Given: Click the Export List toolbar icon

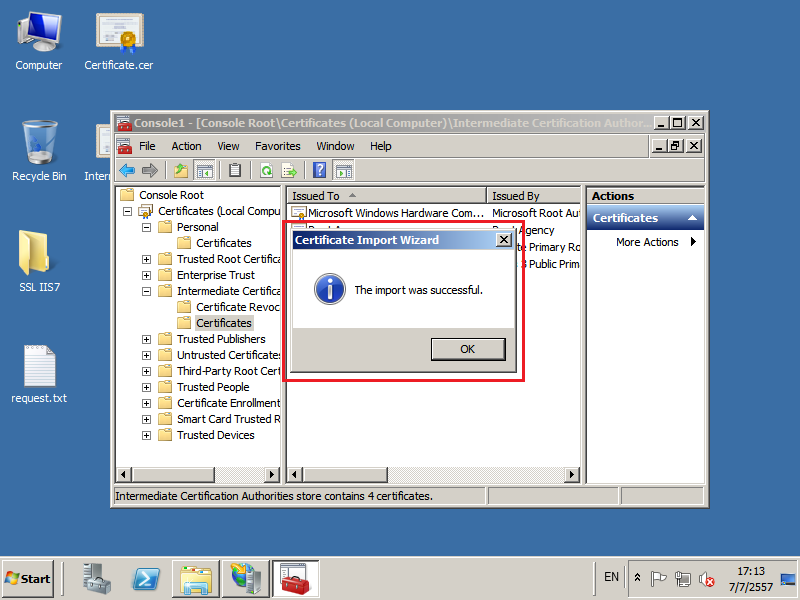Looking at the screenshot, I should point(289,170).
